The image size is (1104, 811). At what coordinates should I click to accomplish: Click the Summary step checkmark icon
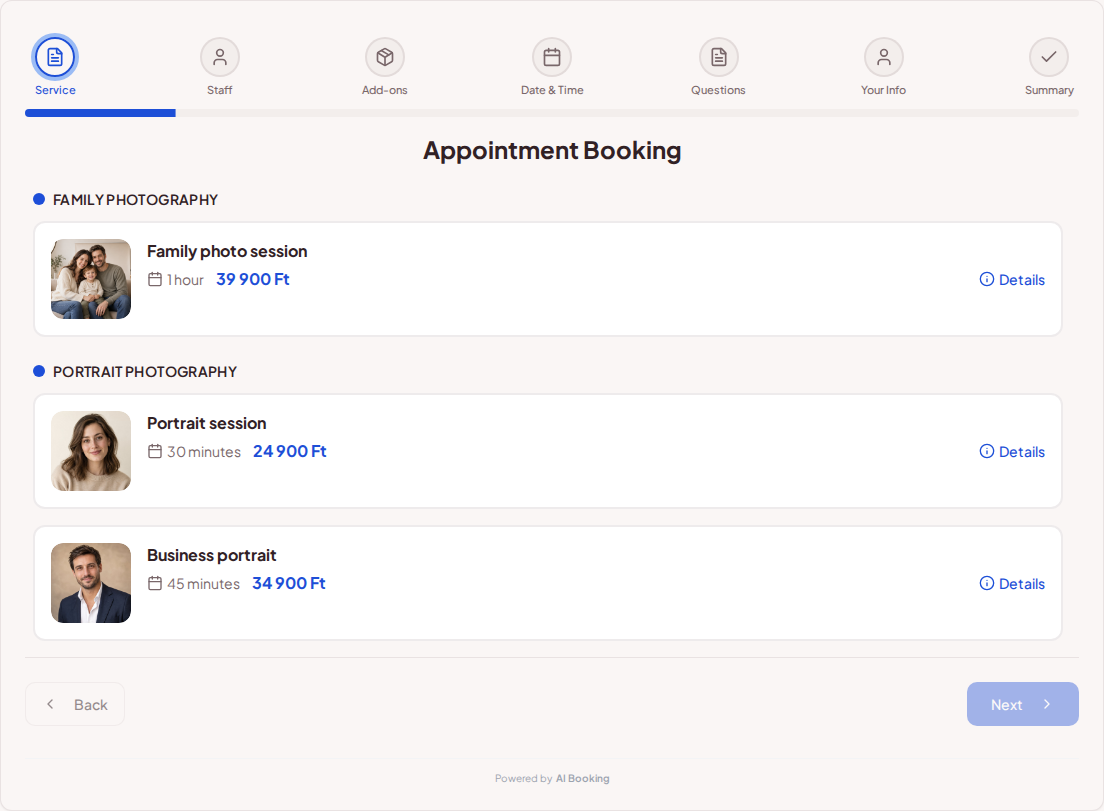1049,57
